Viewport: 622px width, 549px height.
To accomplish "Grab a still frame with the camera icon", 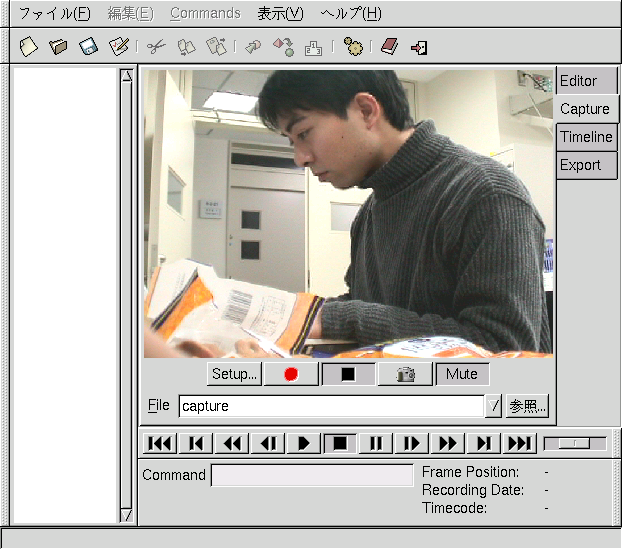I will click(405, 374).
